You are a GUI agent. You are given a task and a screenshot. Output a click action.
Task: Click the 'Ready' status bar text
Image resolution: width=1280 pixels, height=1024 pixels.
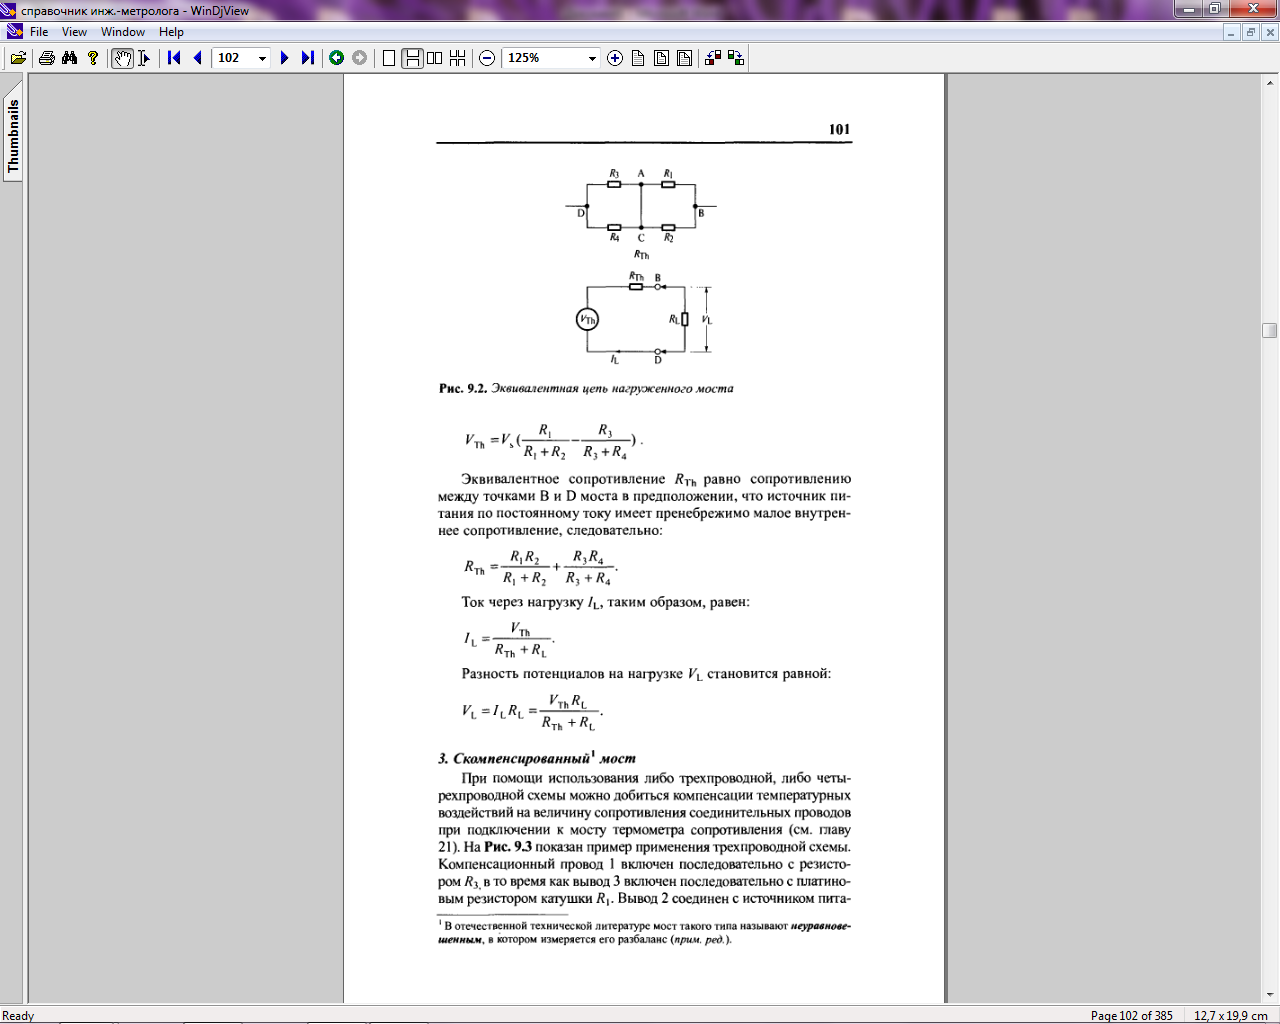click(18, 1015)
